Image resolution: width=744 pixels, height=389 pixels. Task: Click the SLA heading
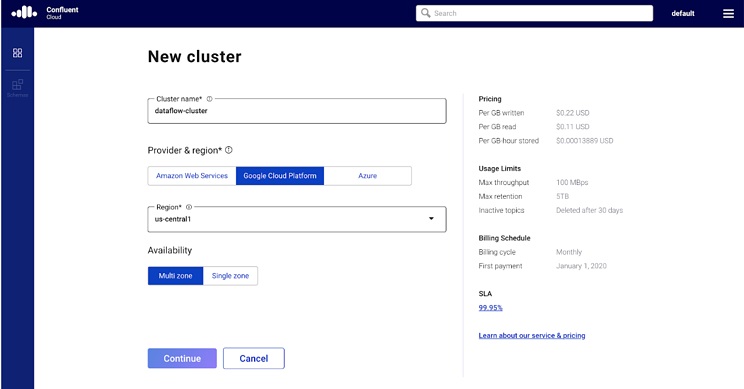click(485, 294)
